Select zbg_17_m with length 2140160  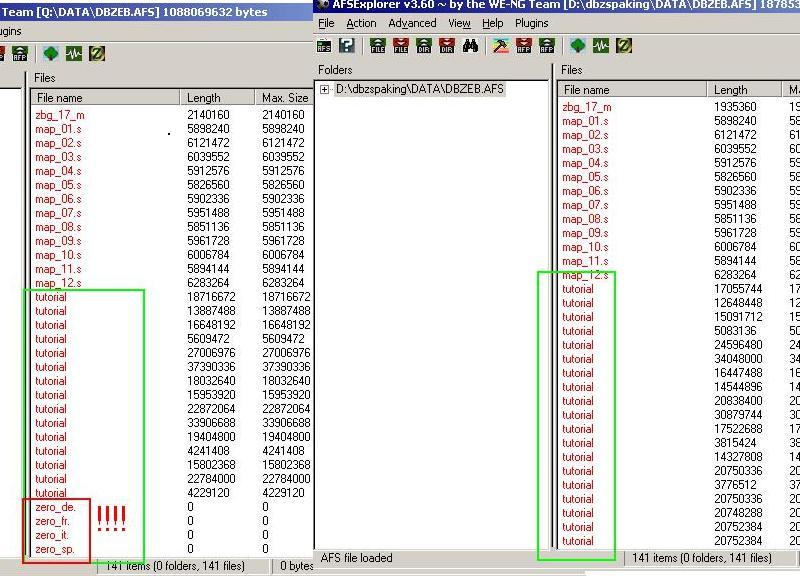pyautogui.click(x=60, y=115)
